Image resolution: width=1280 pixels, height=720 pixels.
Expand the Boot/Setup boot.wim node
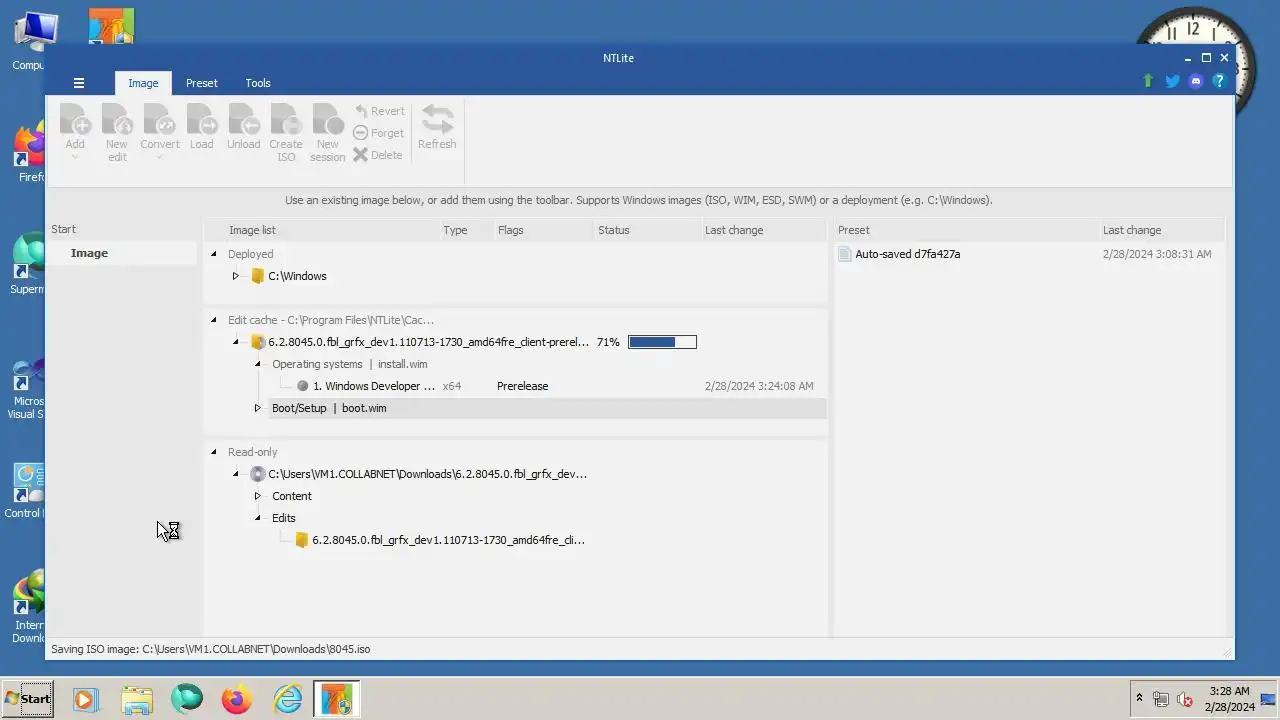(257, 408)
